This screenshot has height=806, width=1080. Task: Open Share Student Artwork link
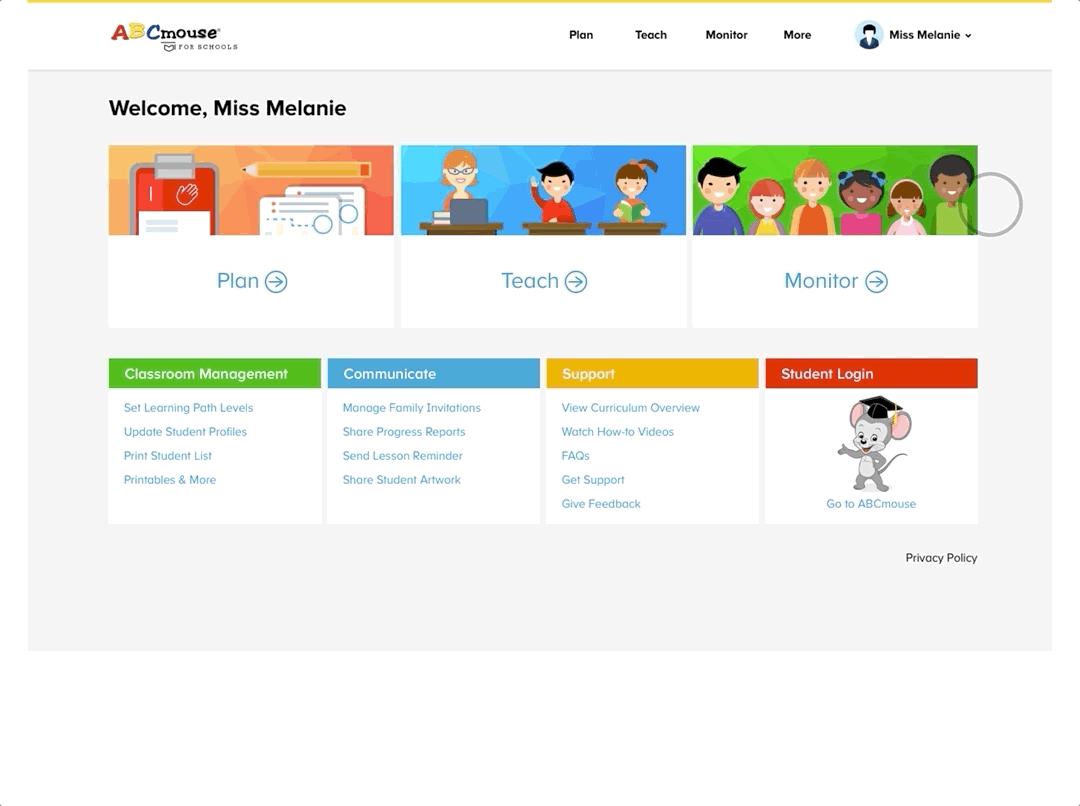coord(402,480)
